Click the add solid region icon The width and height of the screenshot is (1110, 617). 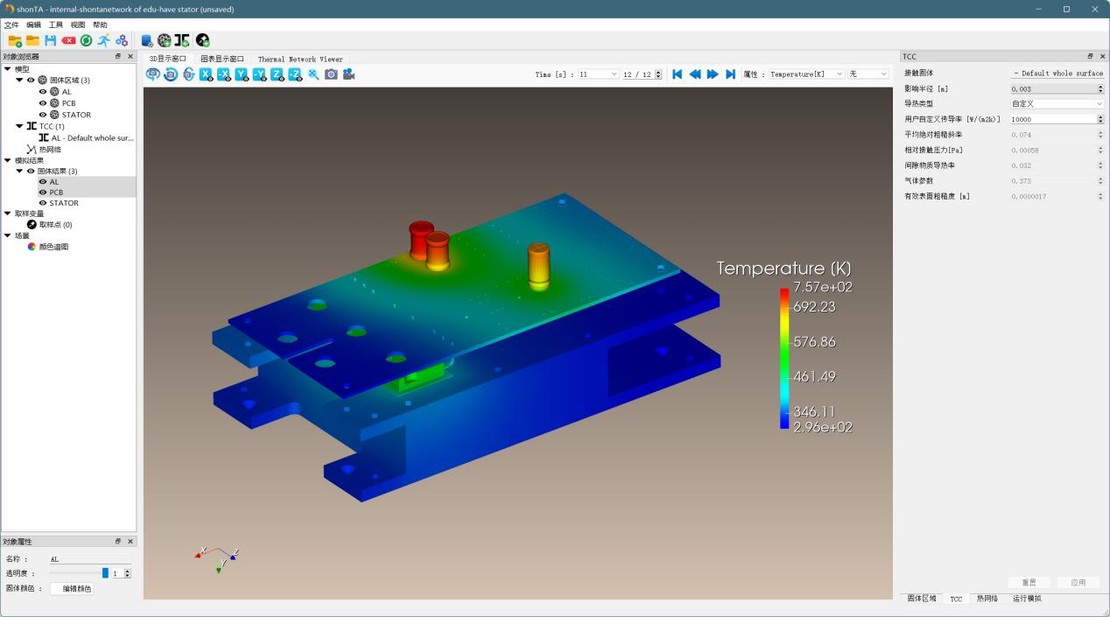164,40
